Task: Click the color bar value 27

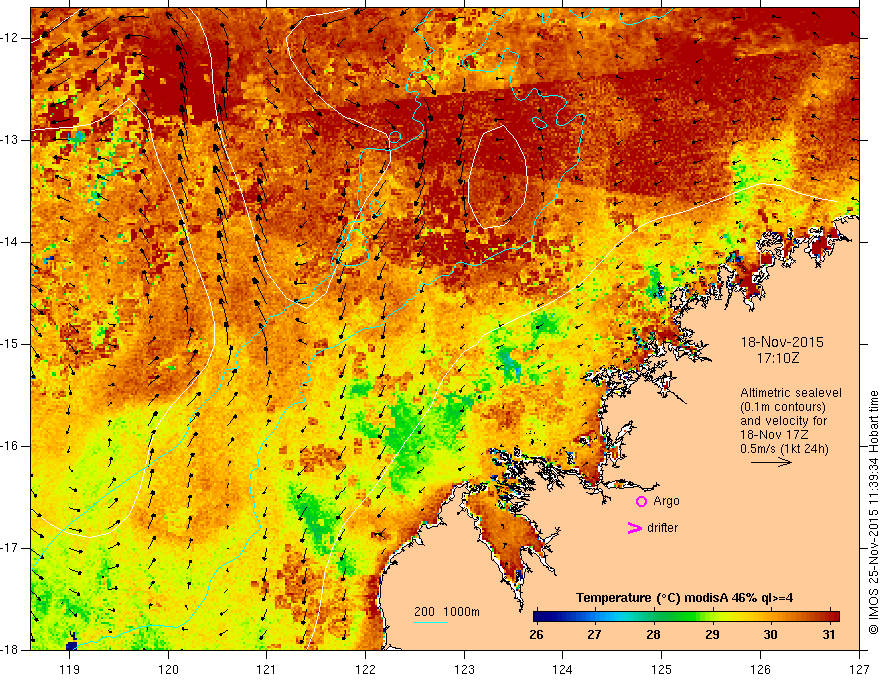Action: (x=594, y=635)
